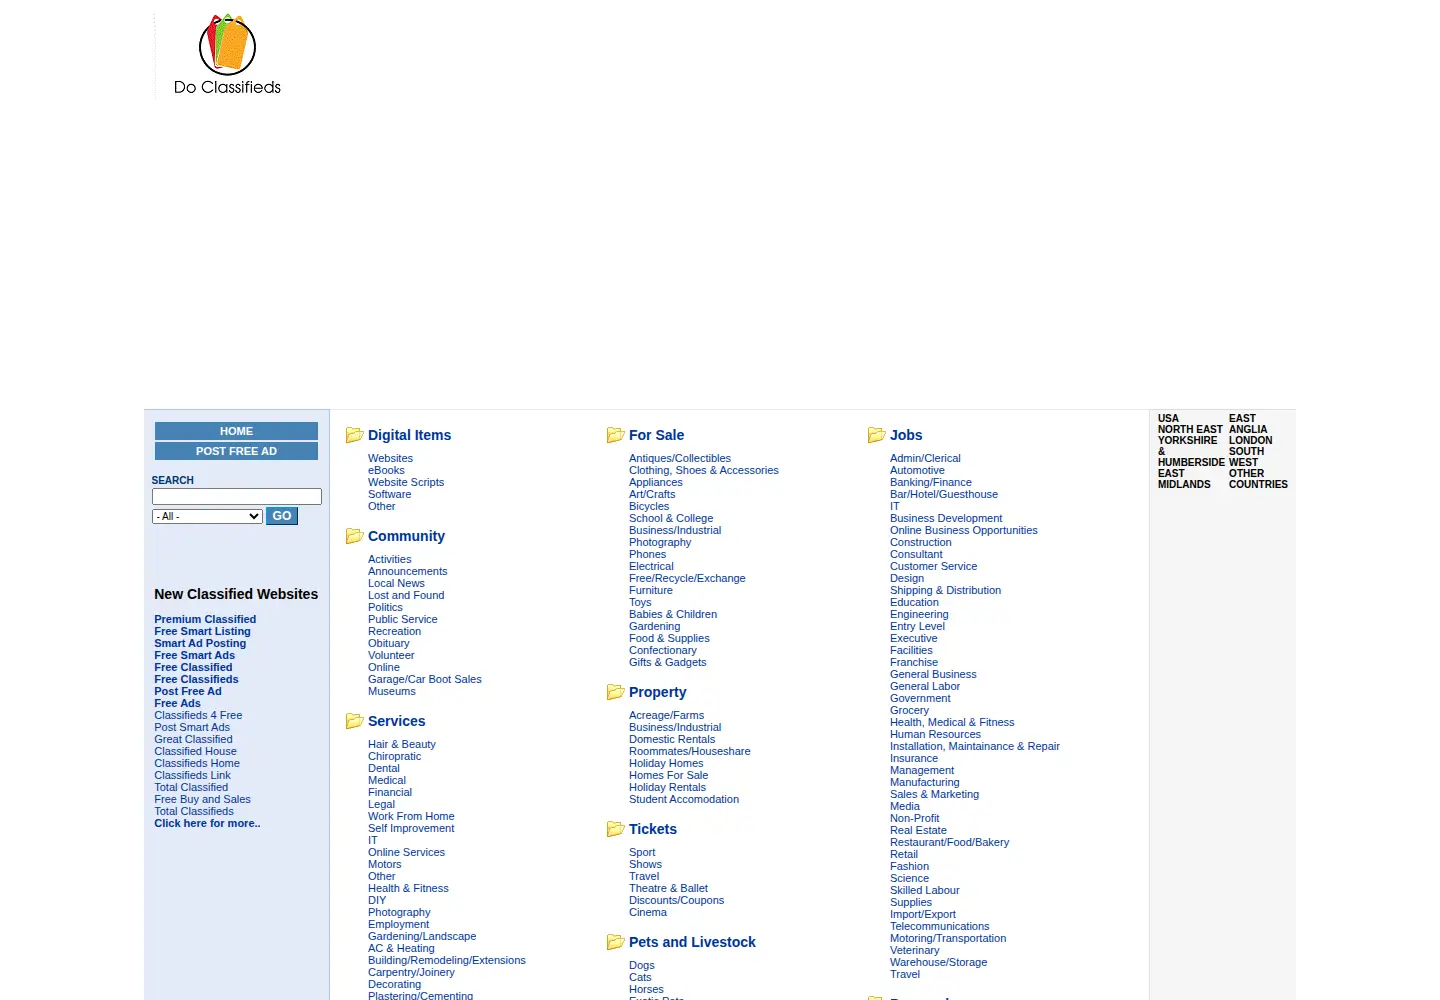Open the Clothing, Shoes & Accessories link

(703, 470)
